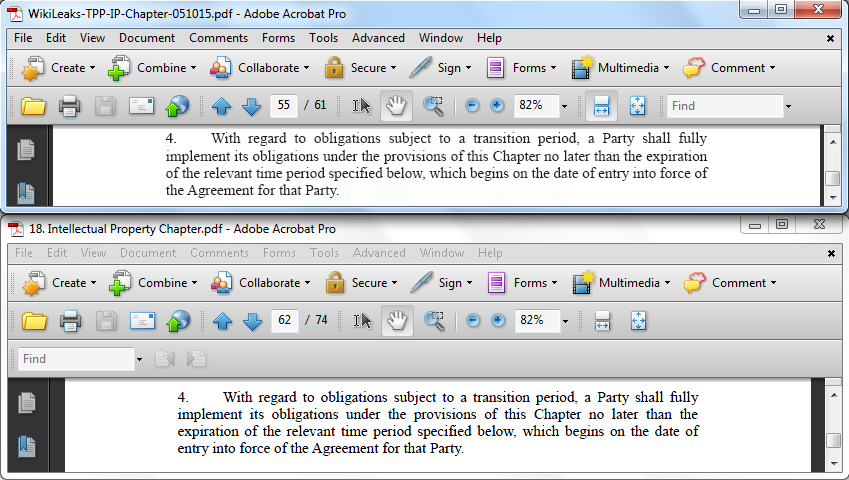The height and width of the screenshot is (480, 849).
Task: Expand the Sign dropdown in the Intellectual Property window
Action: coord(469,283)
